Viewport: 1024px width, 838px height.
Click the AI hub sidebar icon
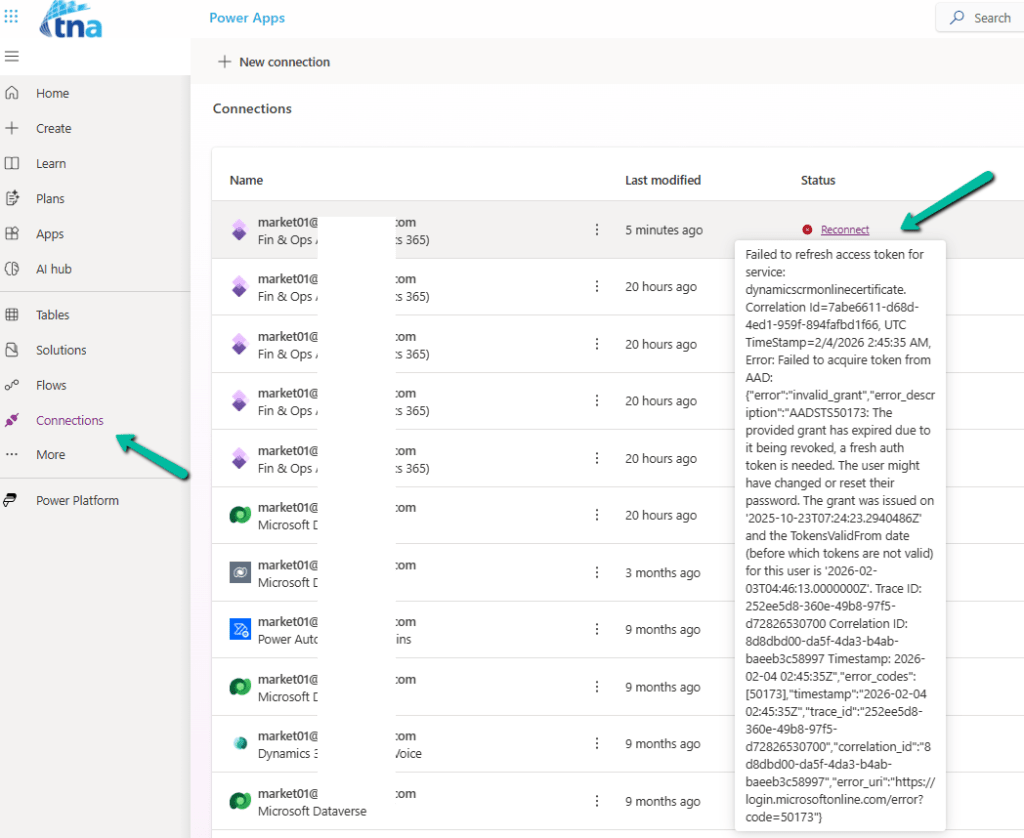pyautogui.click(x=12, y=269)
